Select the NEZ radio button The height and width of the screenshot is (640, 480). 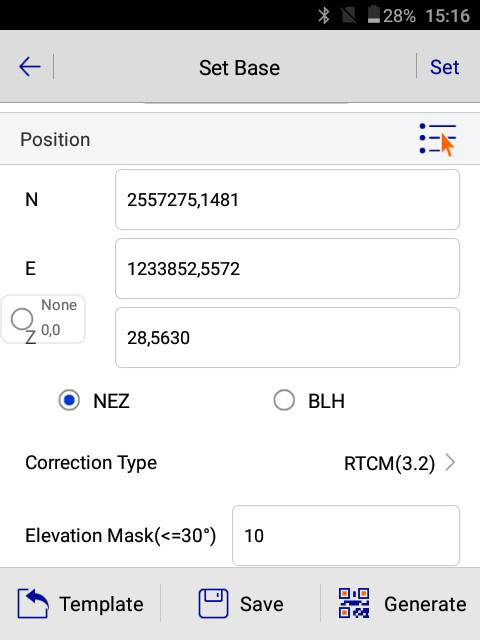[x=69, y=400]
